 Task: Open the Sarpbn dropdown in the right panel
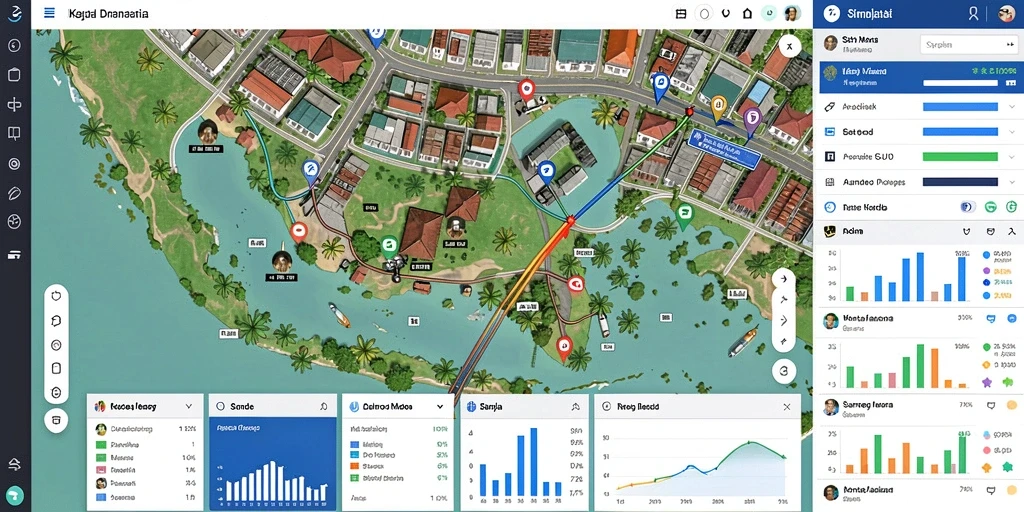pyautogui.click(x=968, y=44)
